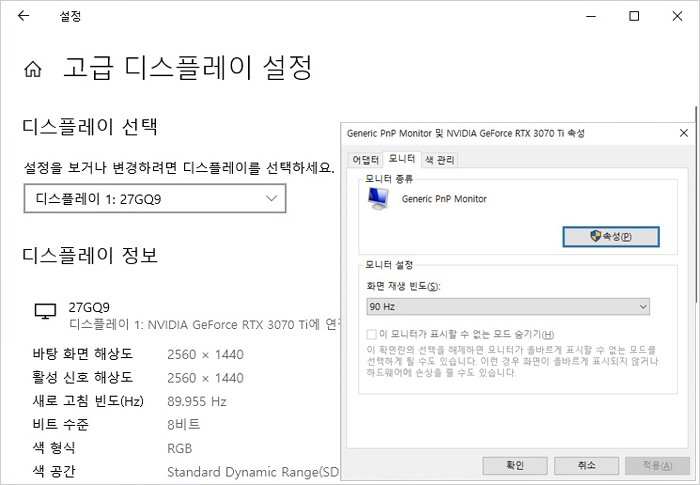This screenshot has width=700, height=485.
Task: Select the 모니터 tab
Action: pyautogui.click(x=402, y=159)
